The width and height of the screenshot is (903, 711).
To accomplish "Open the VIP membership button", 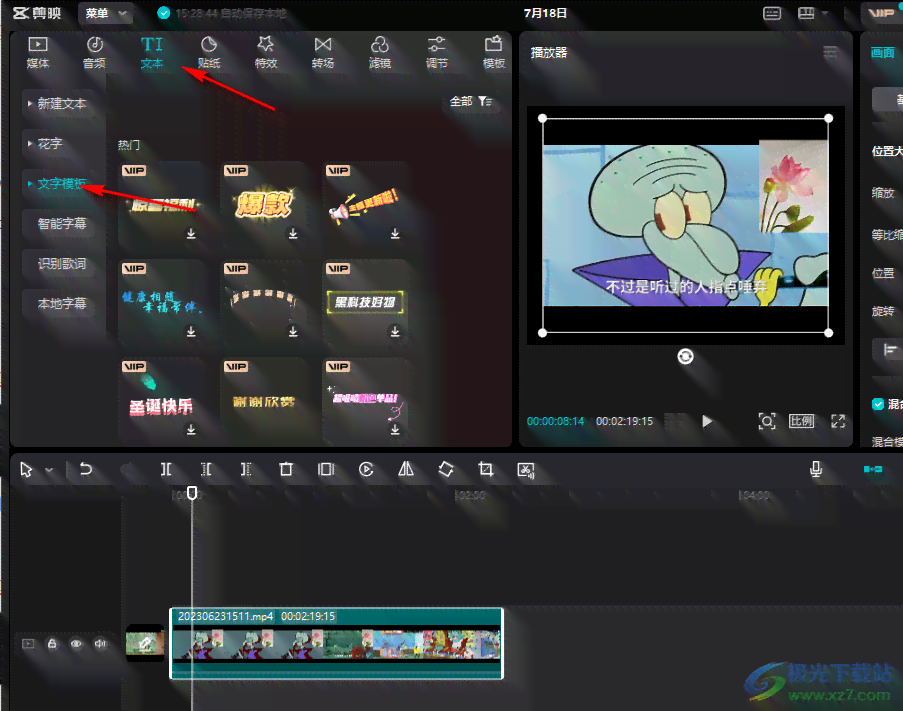I will point(882,13).
